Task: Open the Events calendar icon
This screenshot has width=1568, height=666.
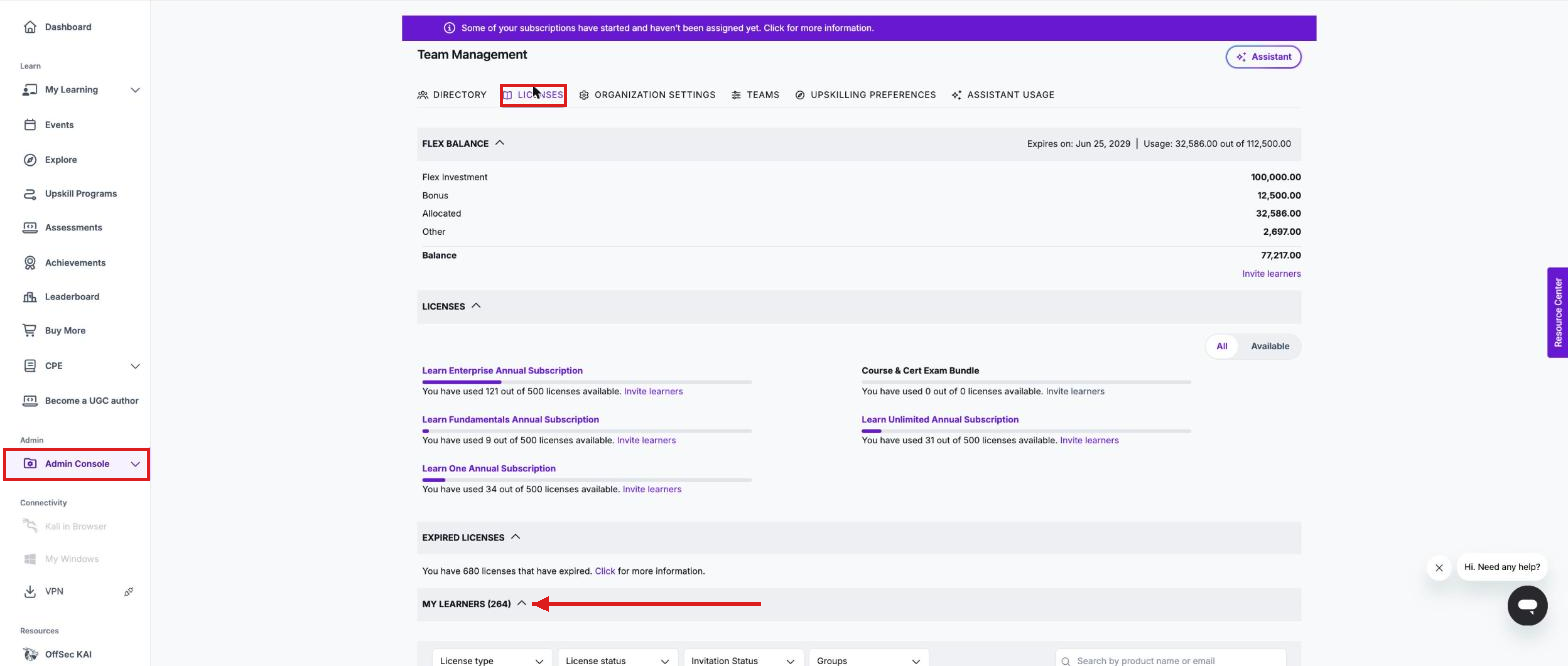Action: click(30, 125)
